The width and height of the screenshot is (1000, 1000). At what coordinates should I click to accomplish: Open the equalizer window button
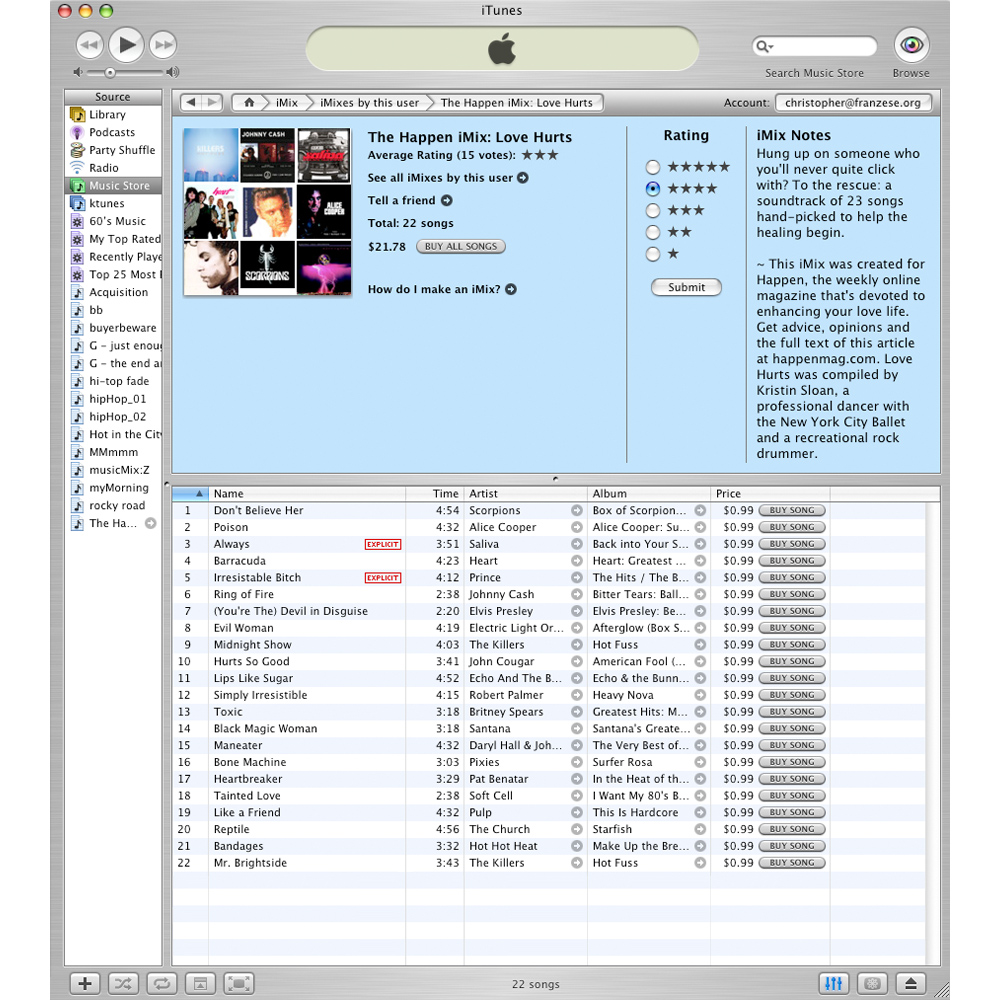pos(834,983)
